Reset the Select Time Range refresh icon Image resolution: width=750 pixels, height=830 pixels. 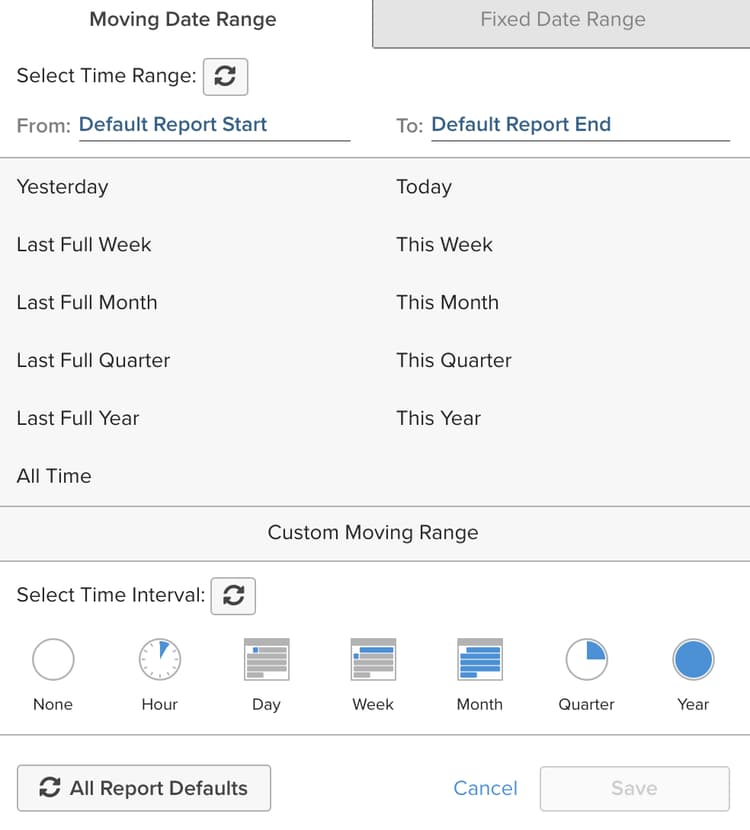(225, 77)
